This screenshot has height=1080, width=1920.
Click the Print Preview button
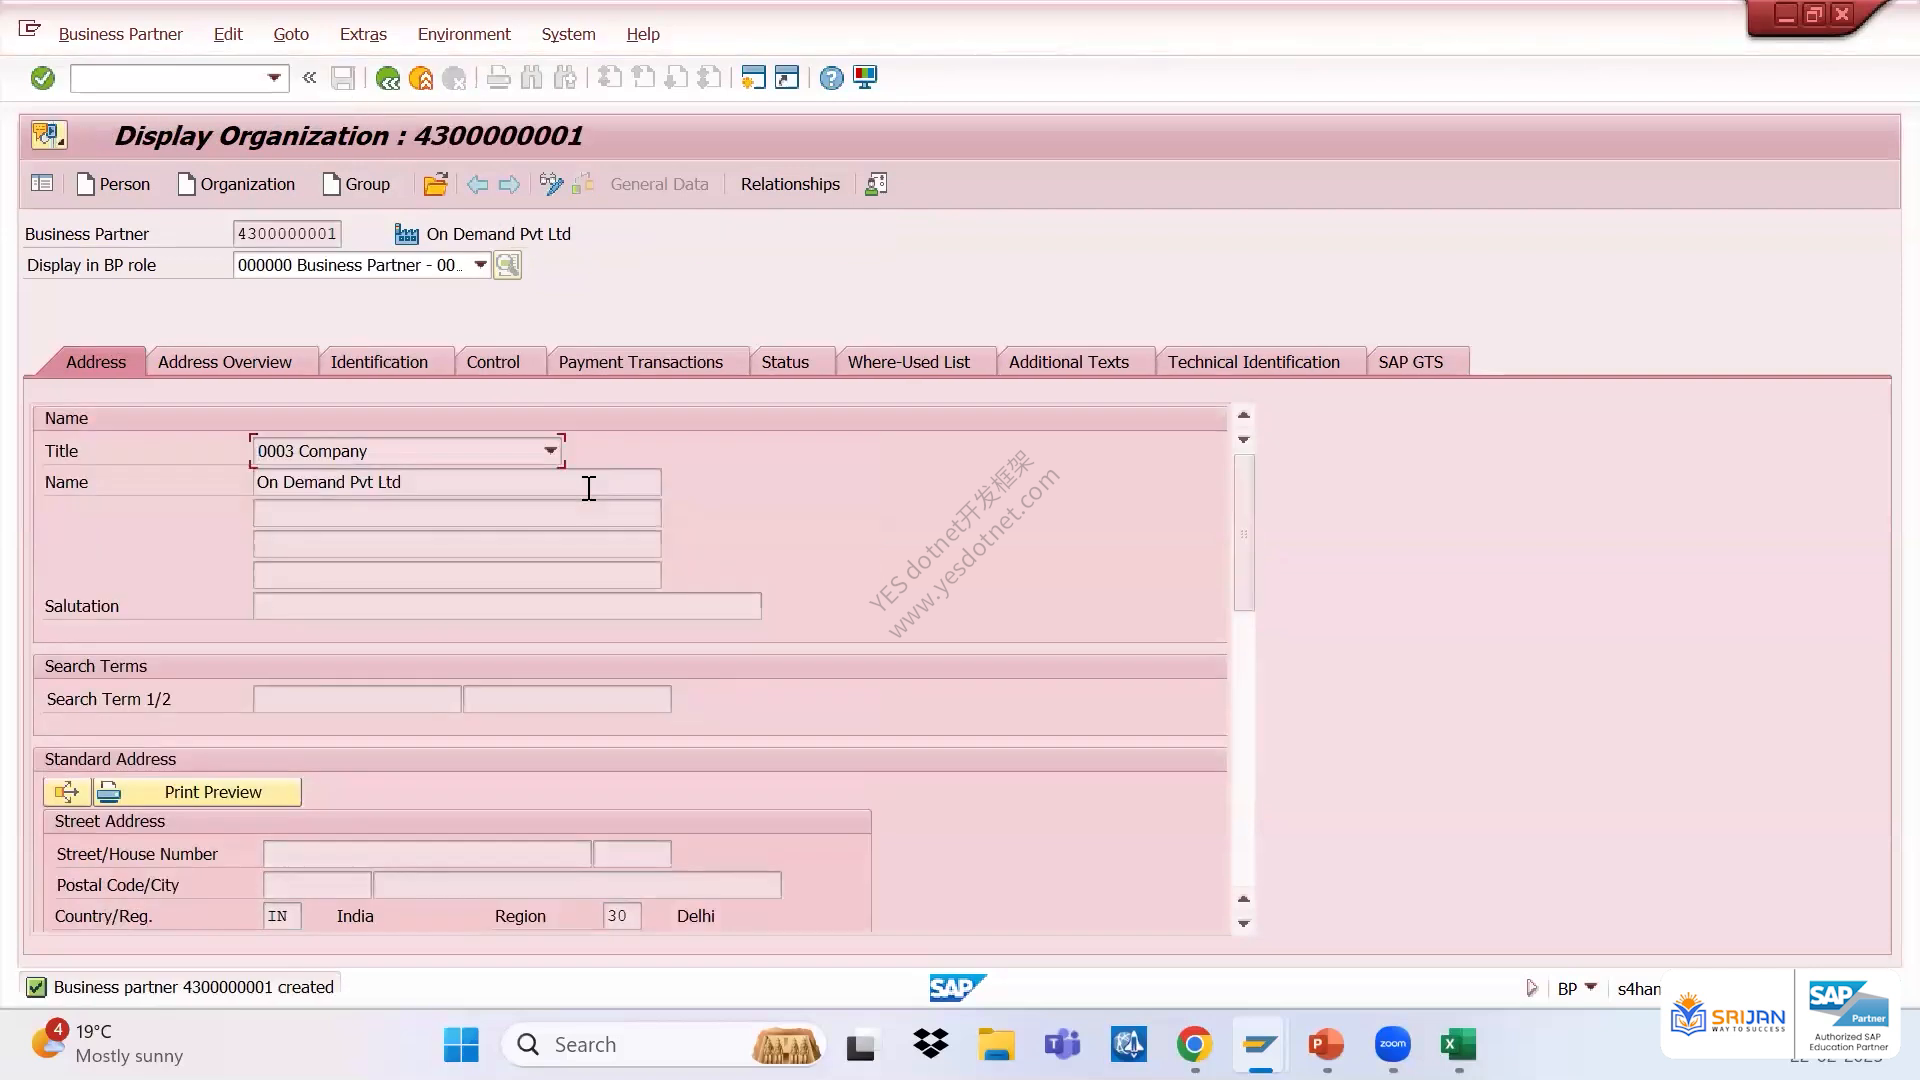point(198,792)
